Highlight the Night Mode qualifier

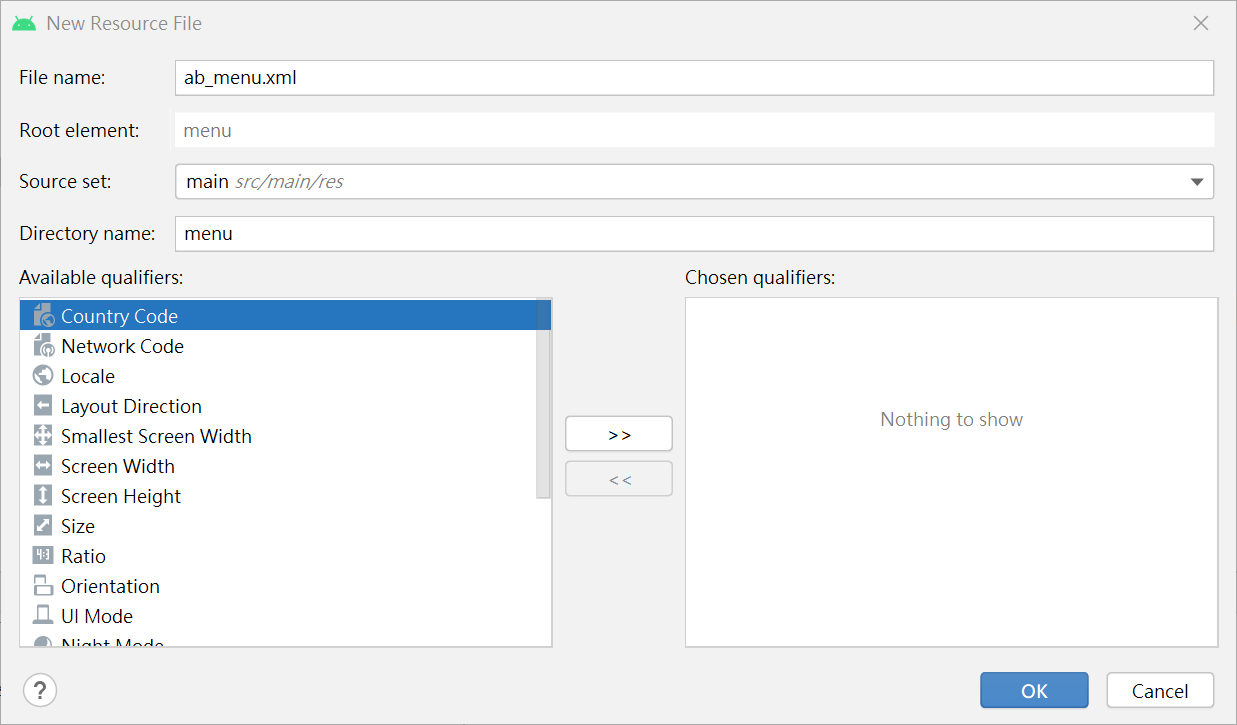point(113,643)
